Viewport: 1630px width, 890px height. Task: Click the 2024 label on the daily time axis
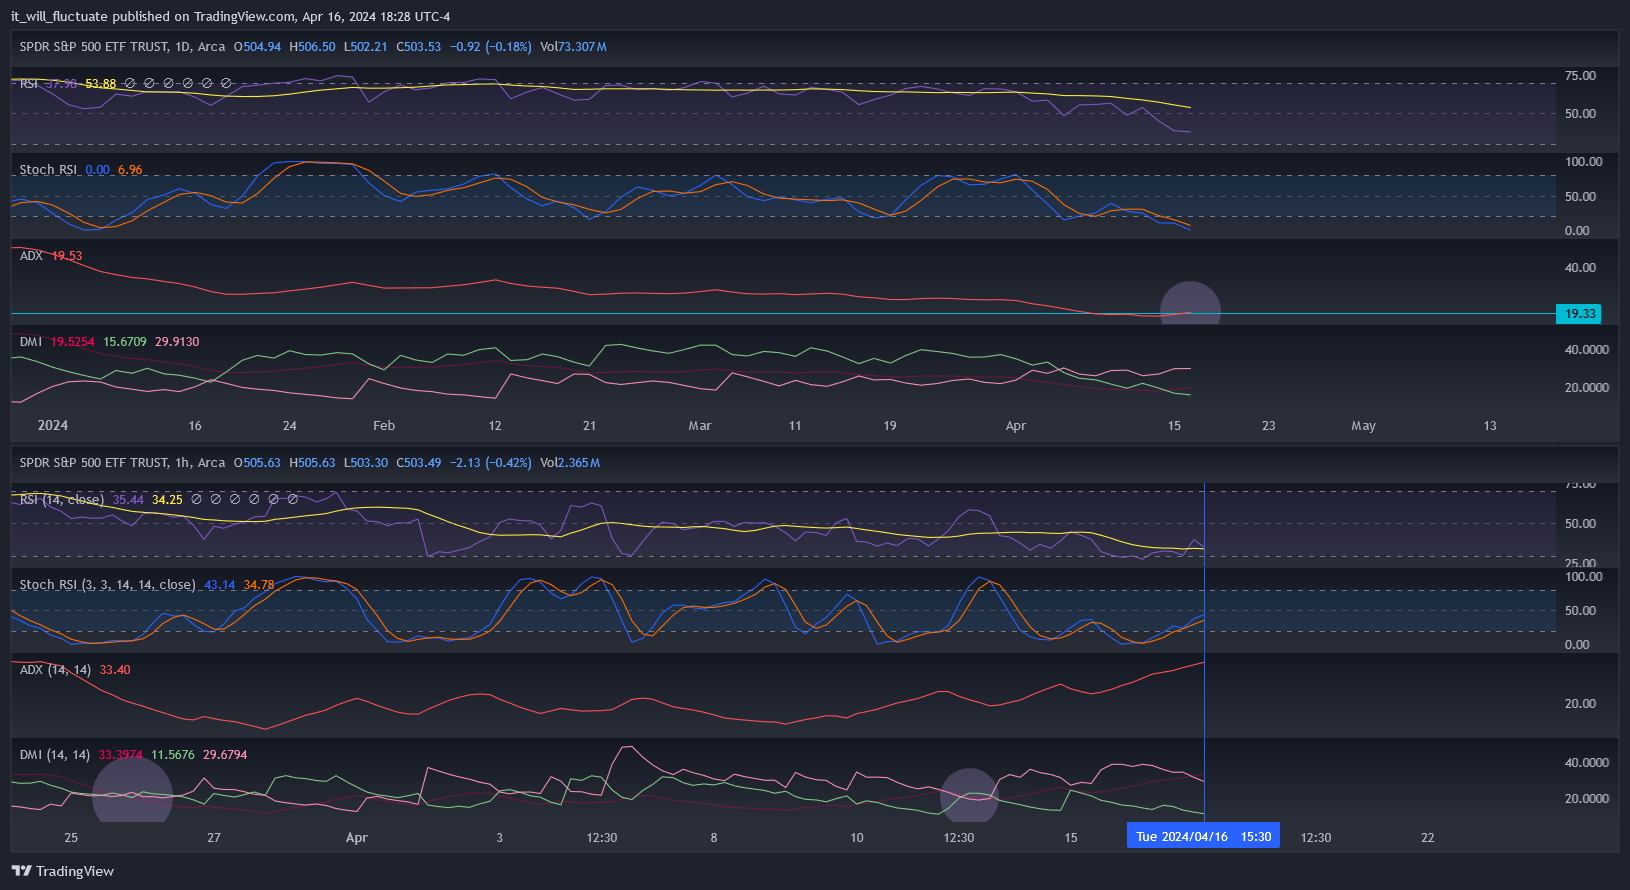pos(53,426)
